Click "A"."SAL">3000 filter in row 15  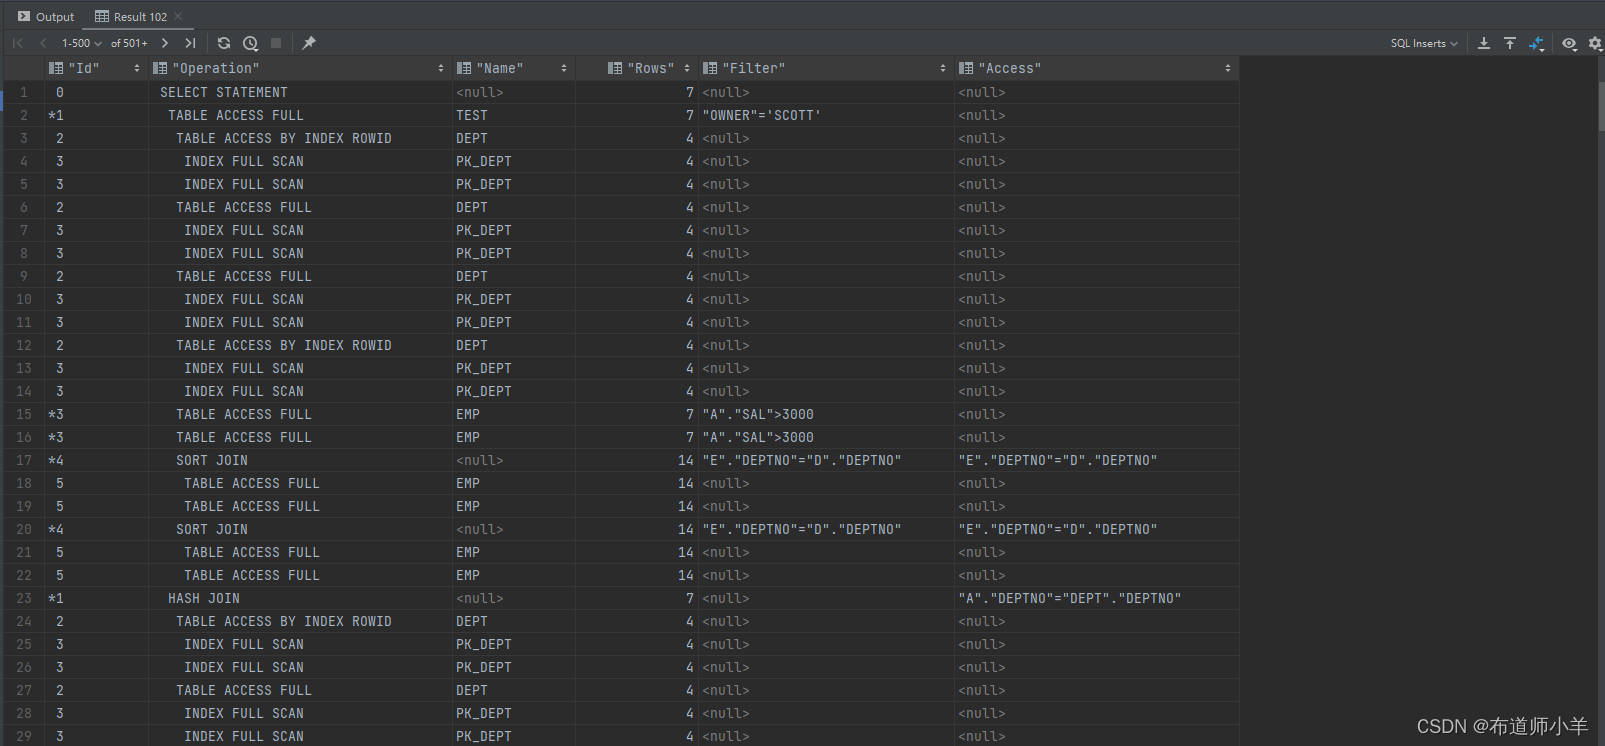[826, 414]
